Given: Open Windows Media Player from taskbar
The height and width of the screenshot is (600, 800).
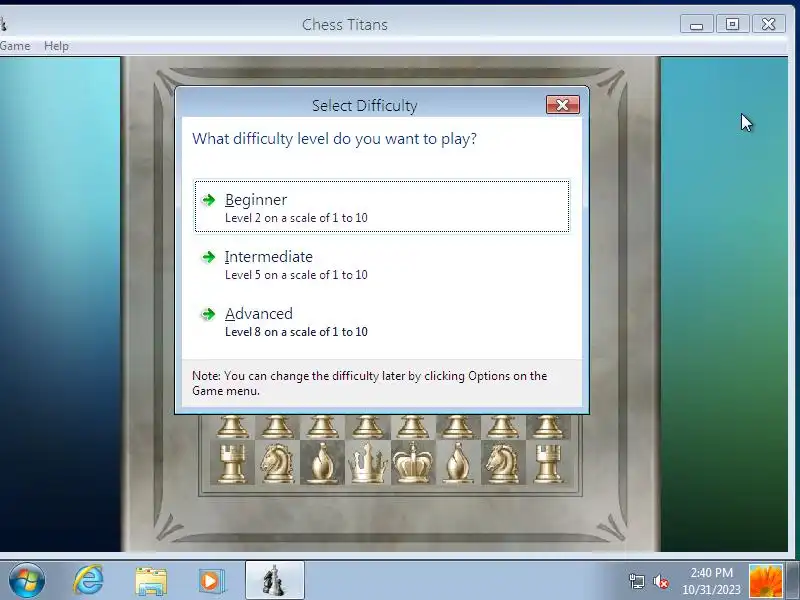Looking at the screenshot, I should point(211,581).
